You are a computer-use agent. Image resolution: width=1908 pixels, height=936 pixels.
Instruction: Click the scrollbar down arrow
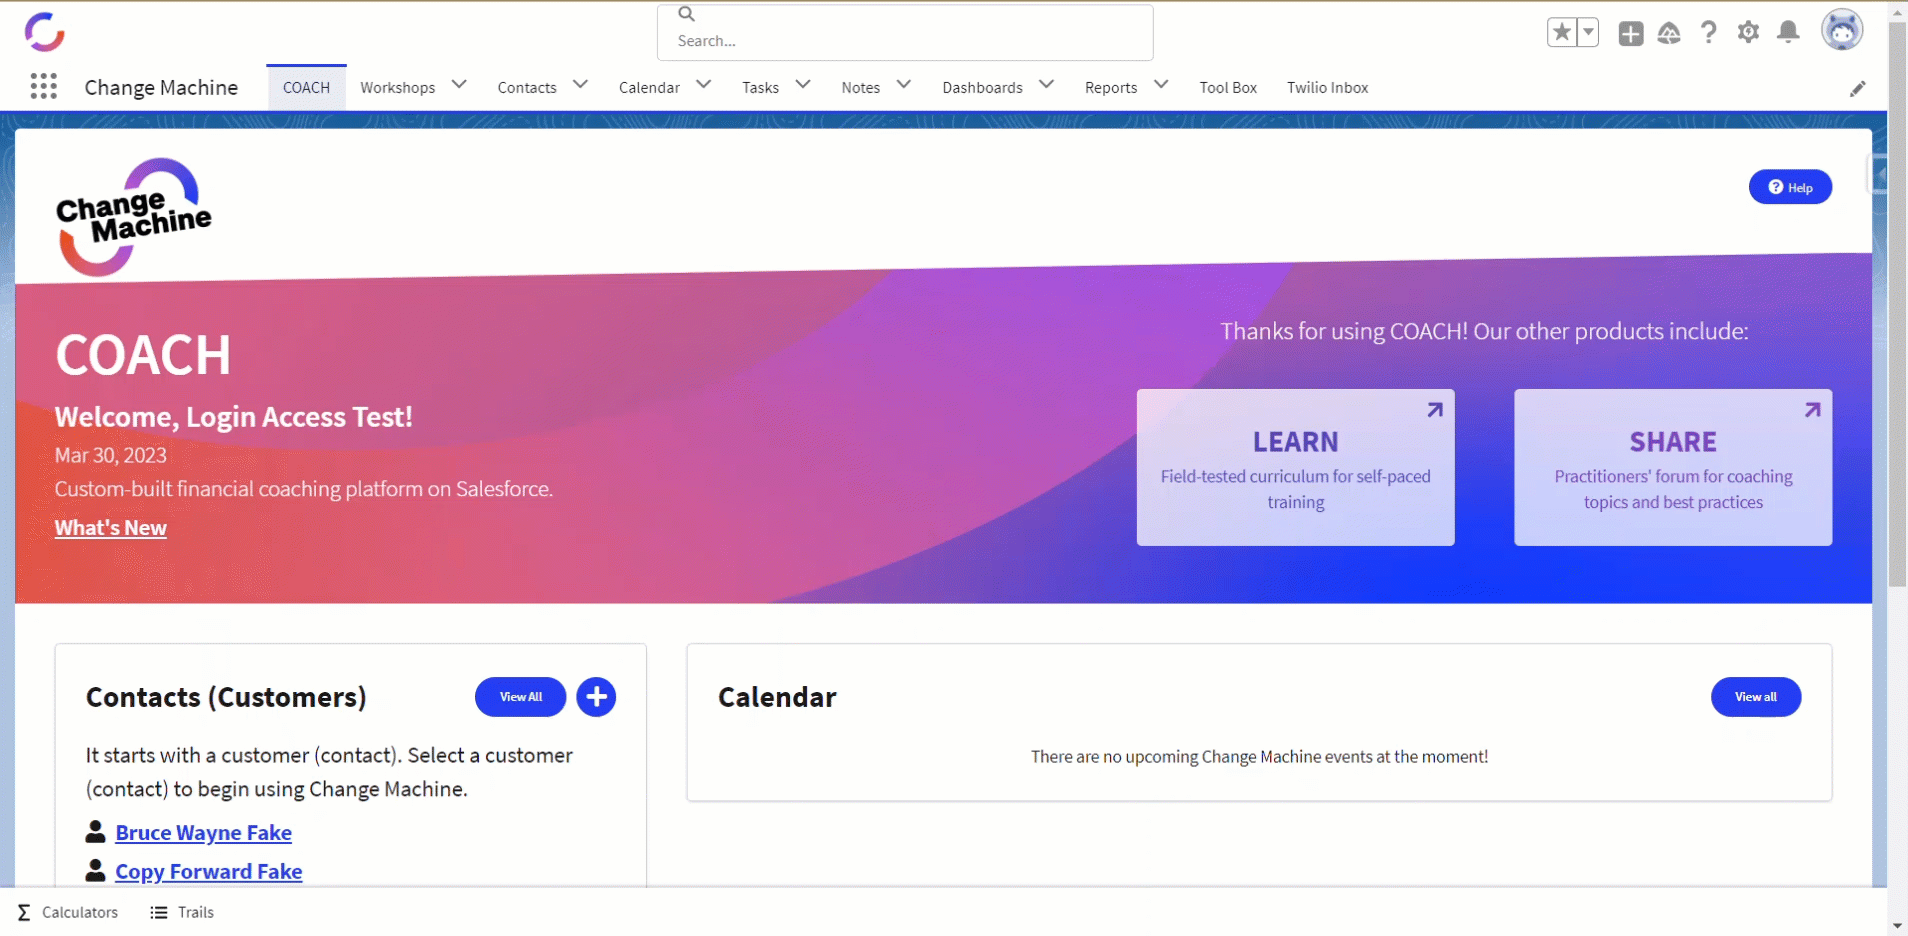[1897, 926]
